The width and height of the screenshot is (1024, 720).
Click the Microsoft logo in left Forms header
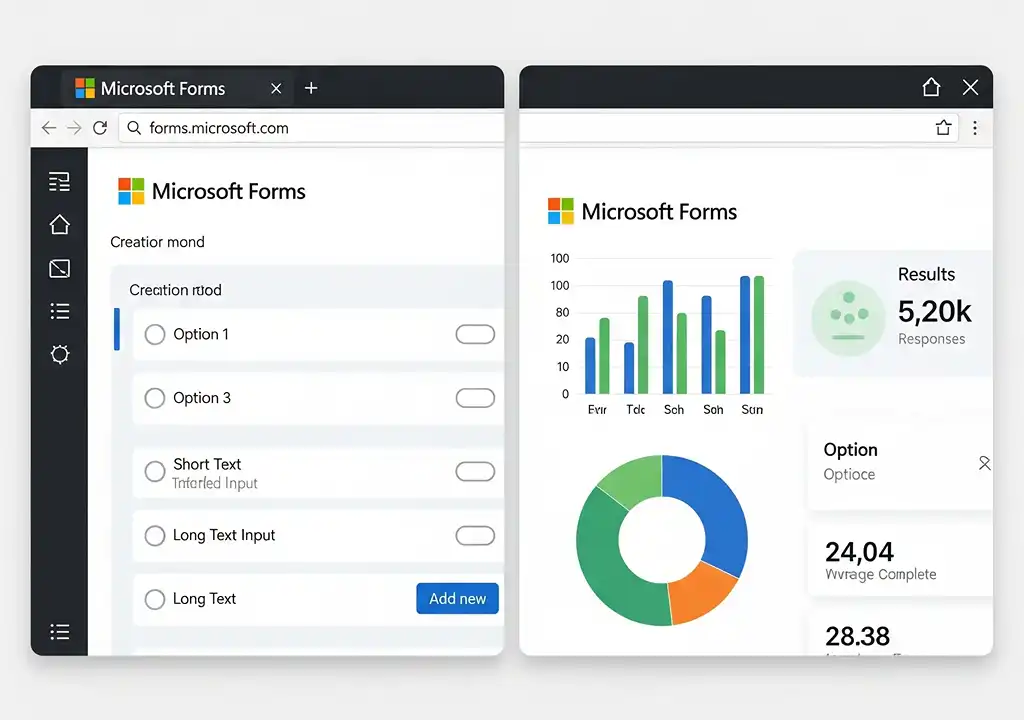(131, 191)
